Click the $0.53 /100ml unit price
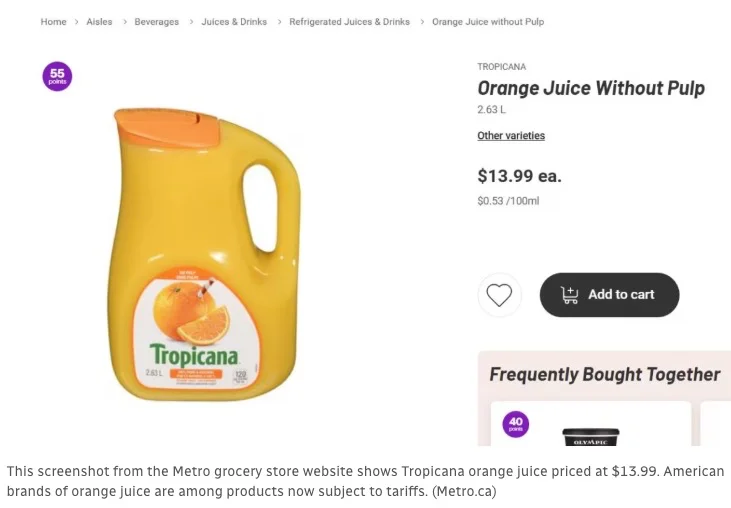 [x=508, y=201]
